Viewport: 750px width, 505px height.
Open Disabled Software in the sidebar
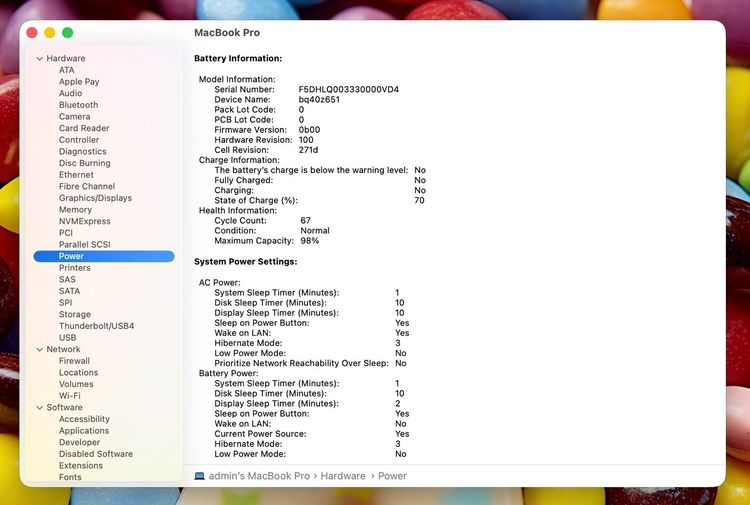pos(96,454)
